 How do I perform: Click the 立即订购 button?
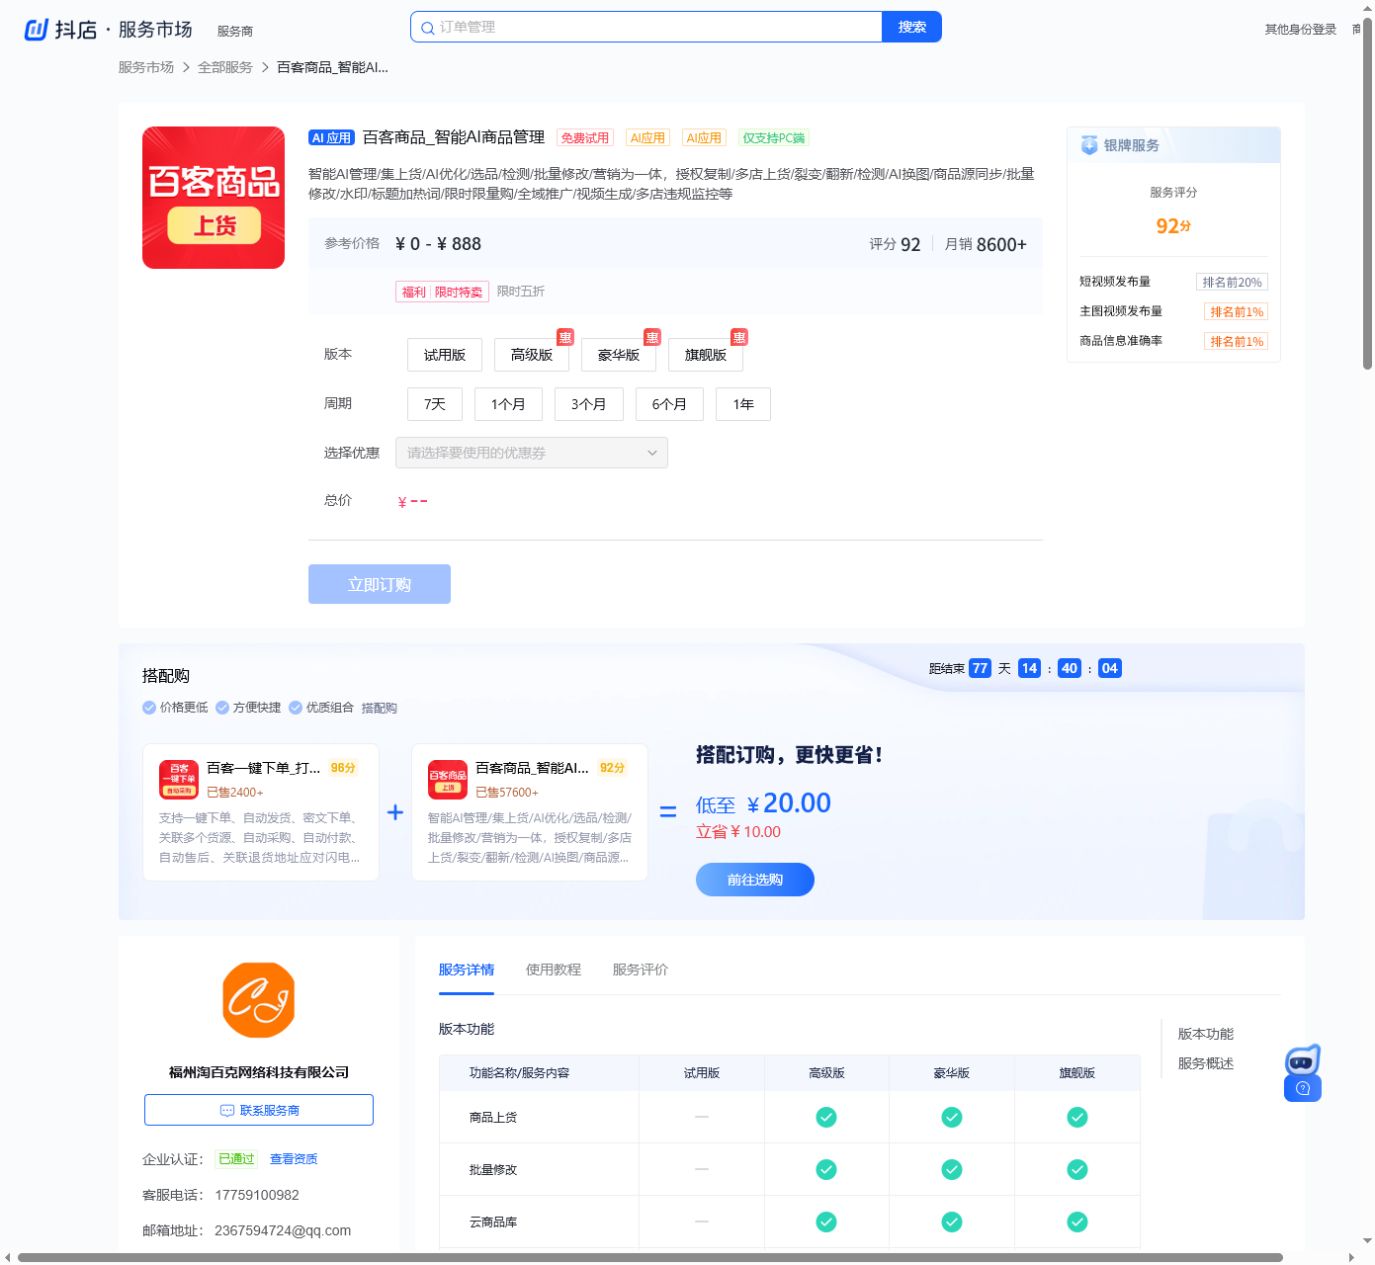[x=379, y=584]
